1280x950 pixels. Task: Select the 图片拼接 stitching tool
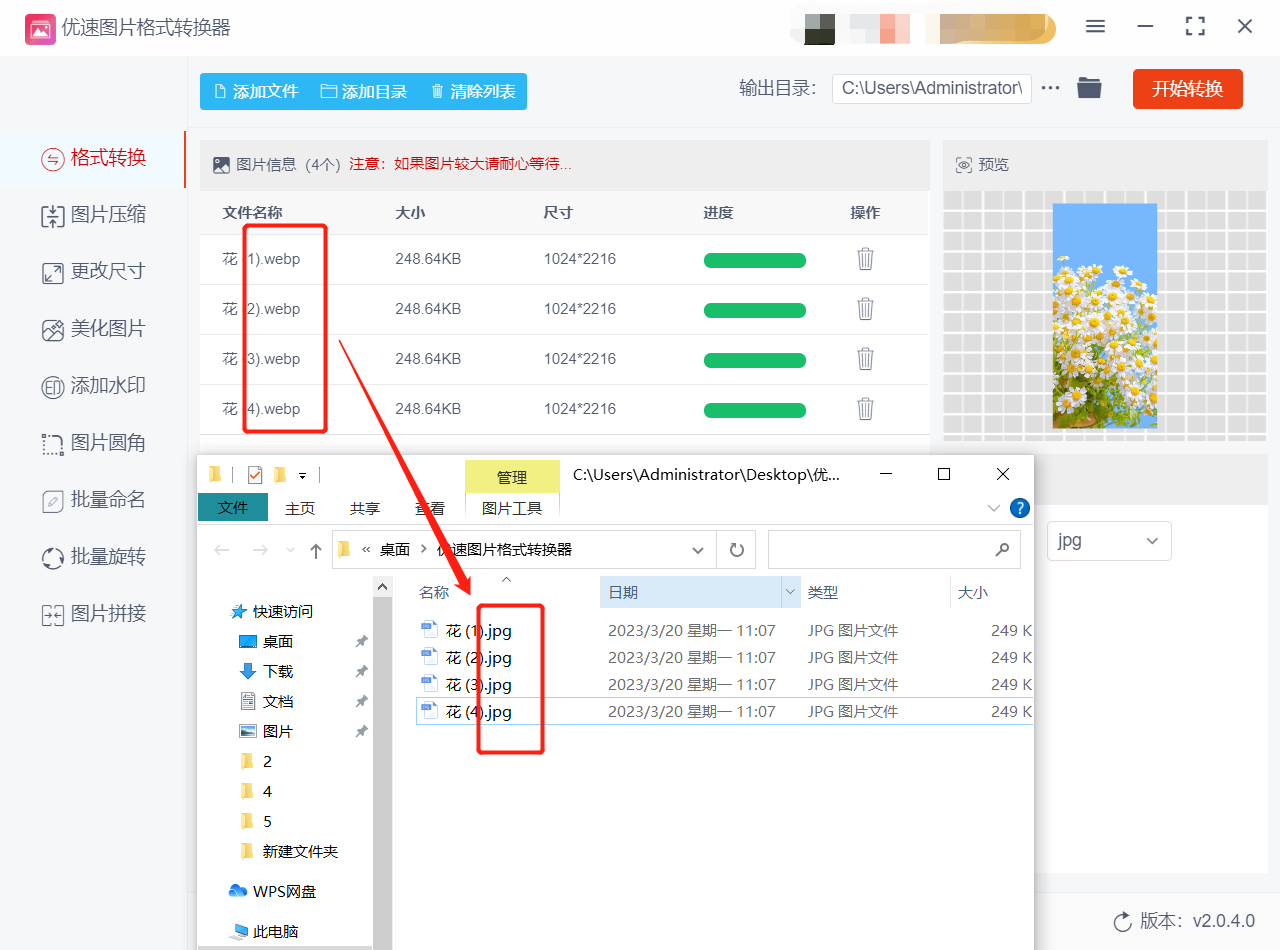pyautogui.click(x=92, y=614)
